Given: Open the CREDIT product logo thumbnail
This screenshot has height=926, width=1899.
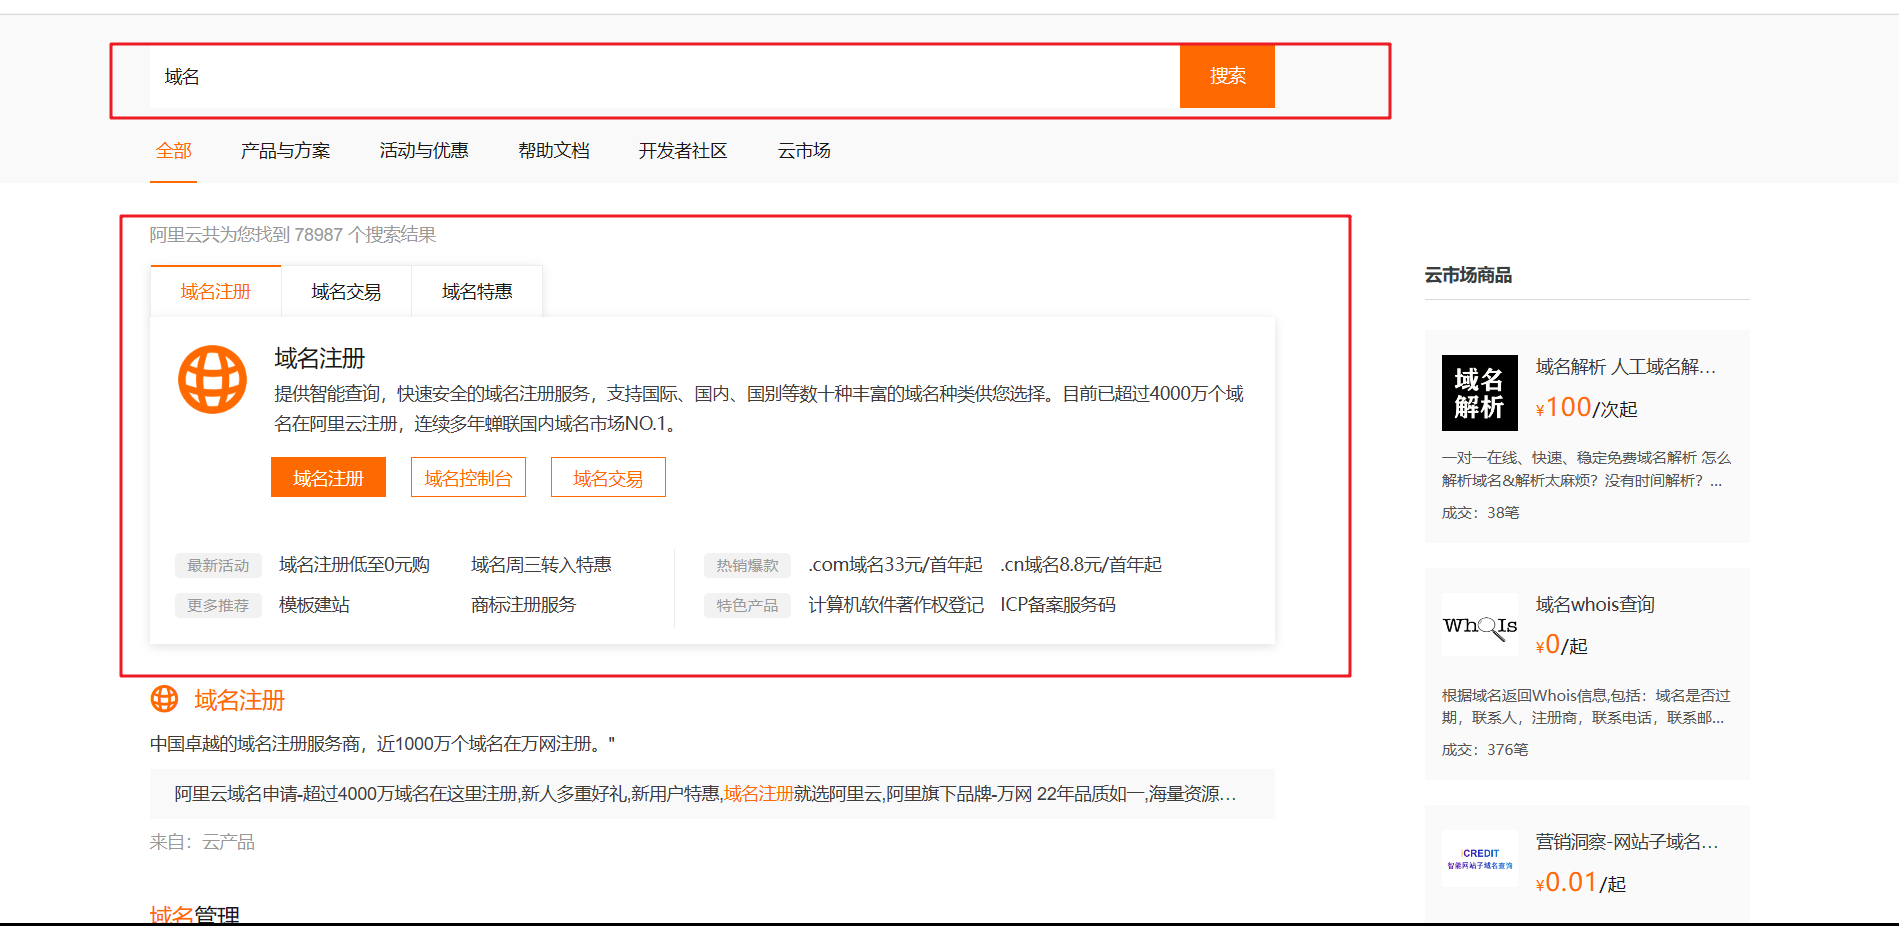Looking at the screenshot, I should pos(1479,858).
